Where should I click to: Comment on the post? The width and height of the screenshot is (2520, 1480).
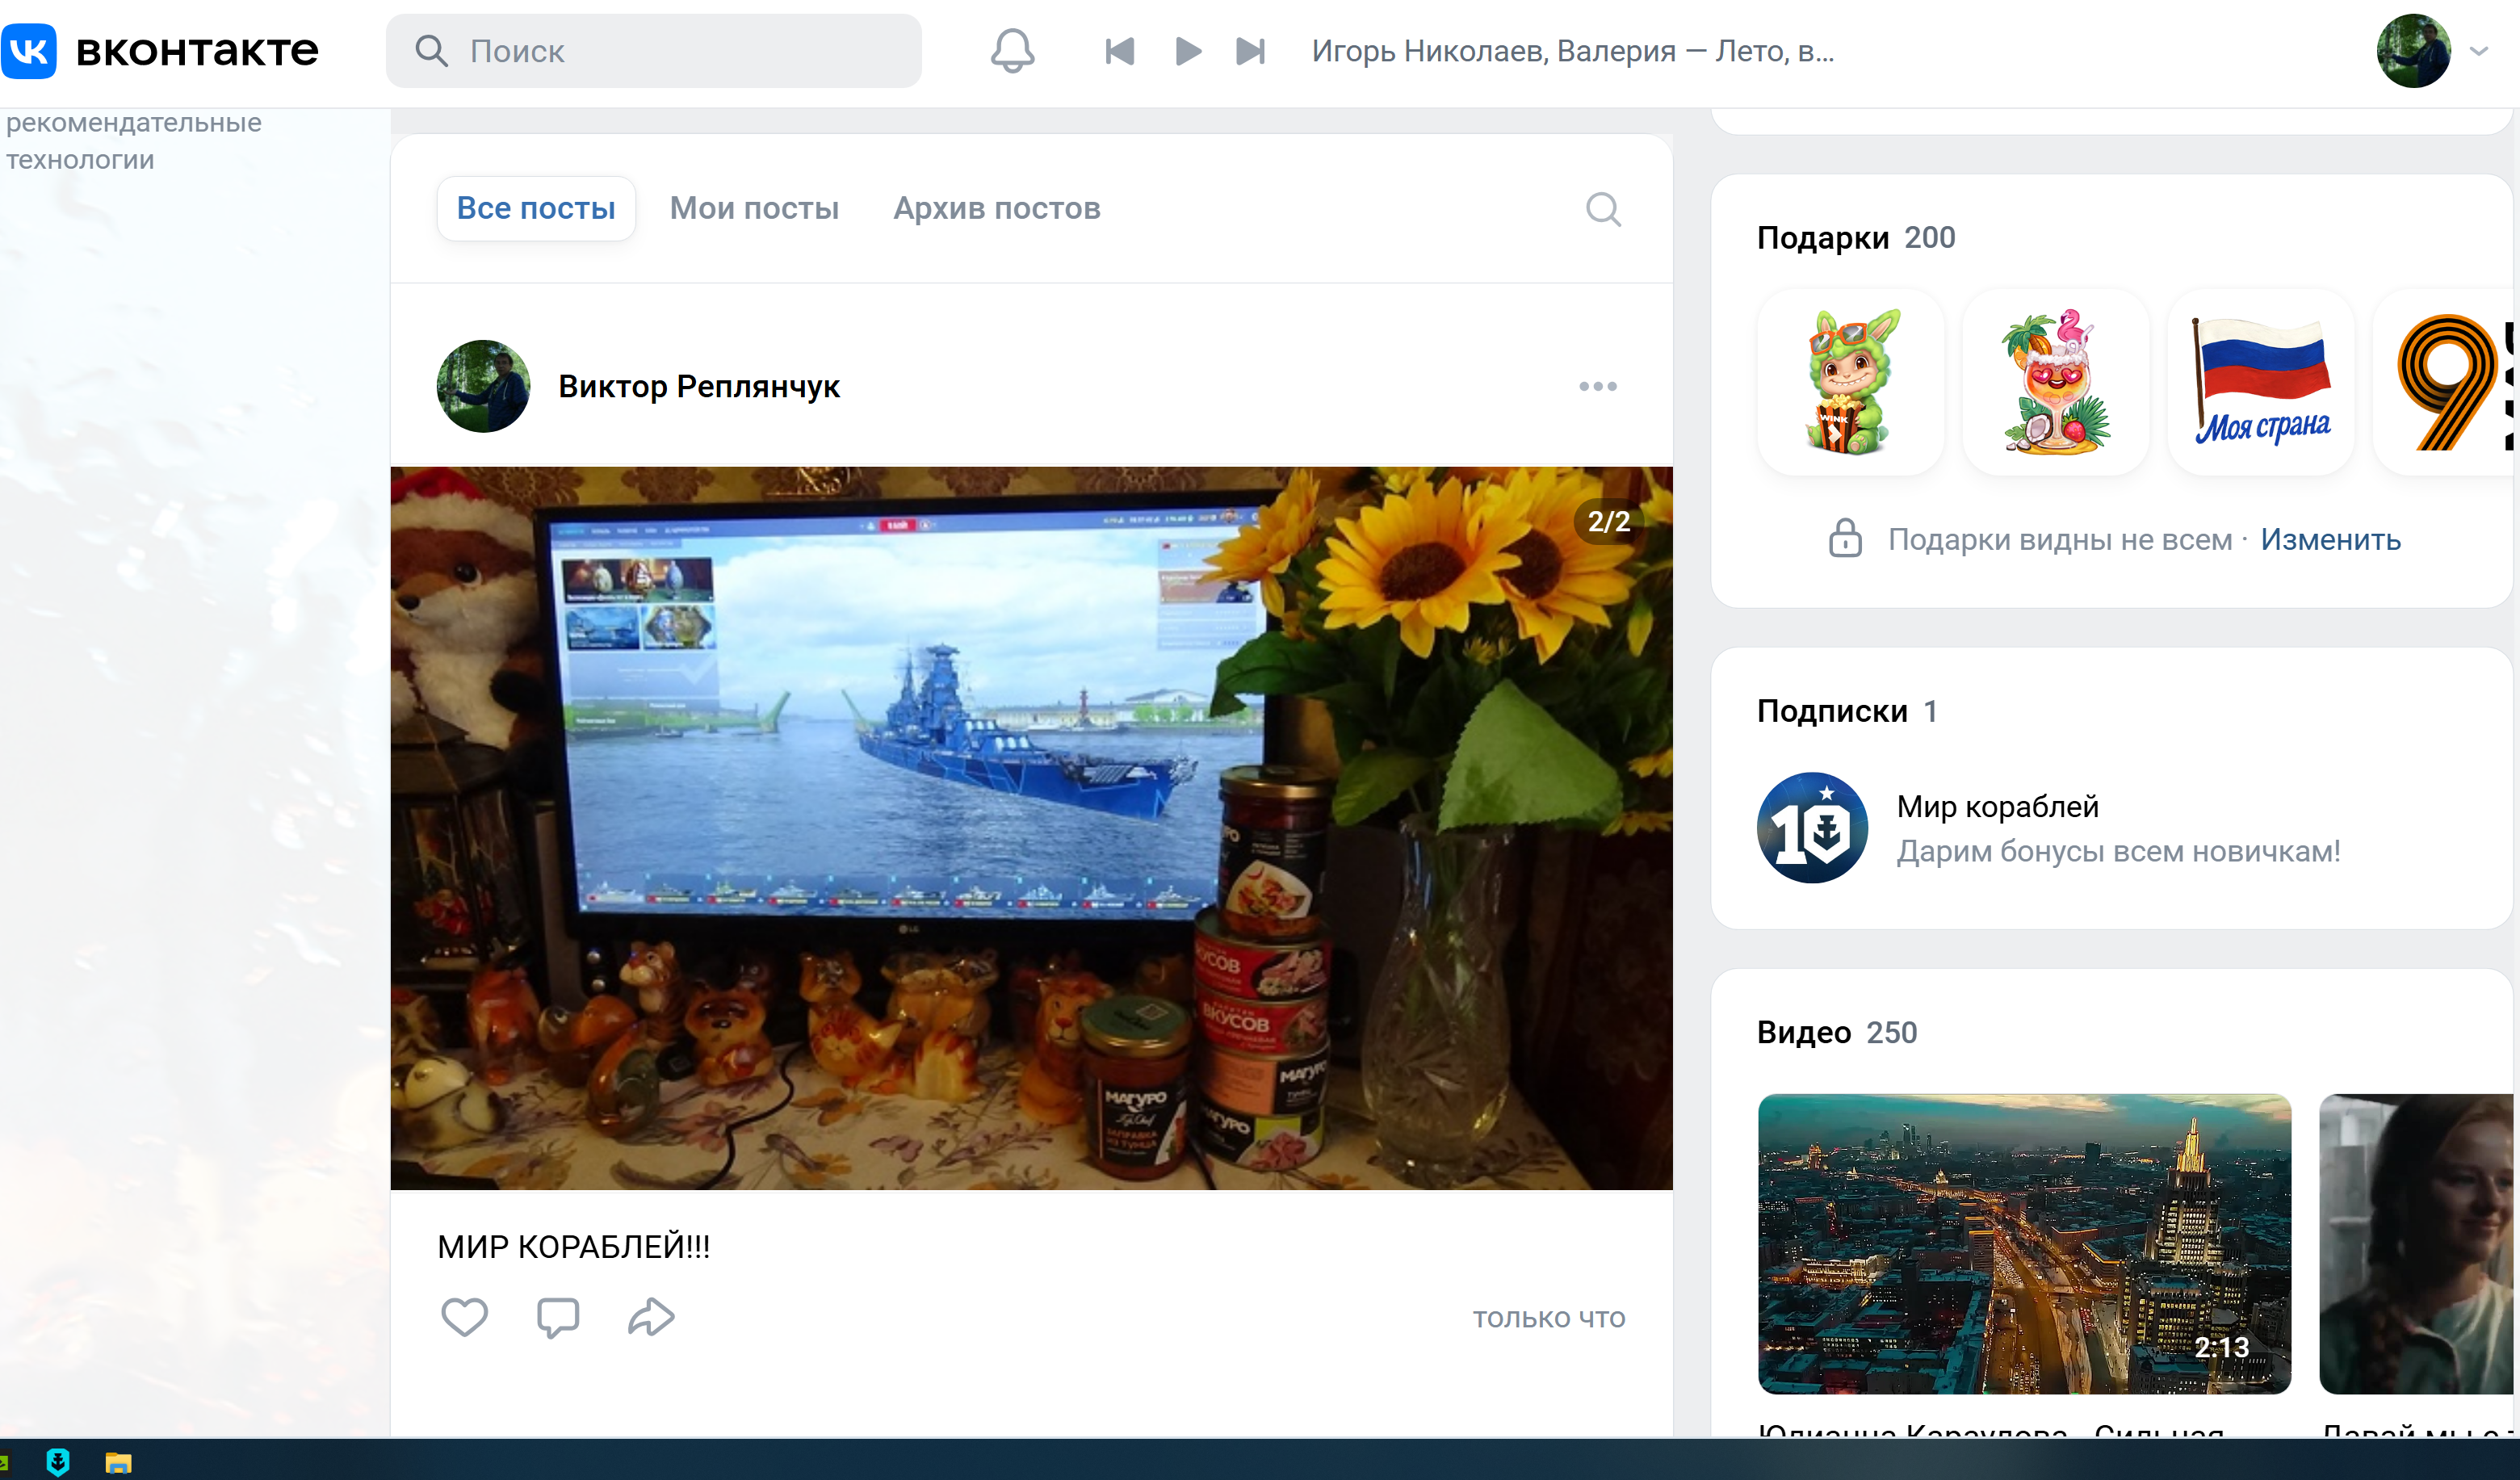(558, 1317)
